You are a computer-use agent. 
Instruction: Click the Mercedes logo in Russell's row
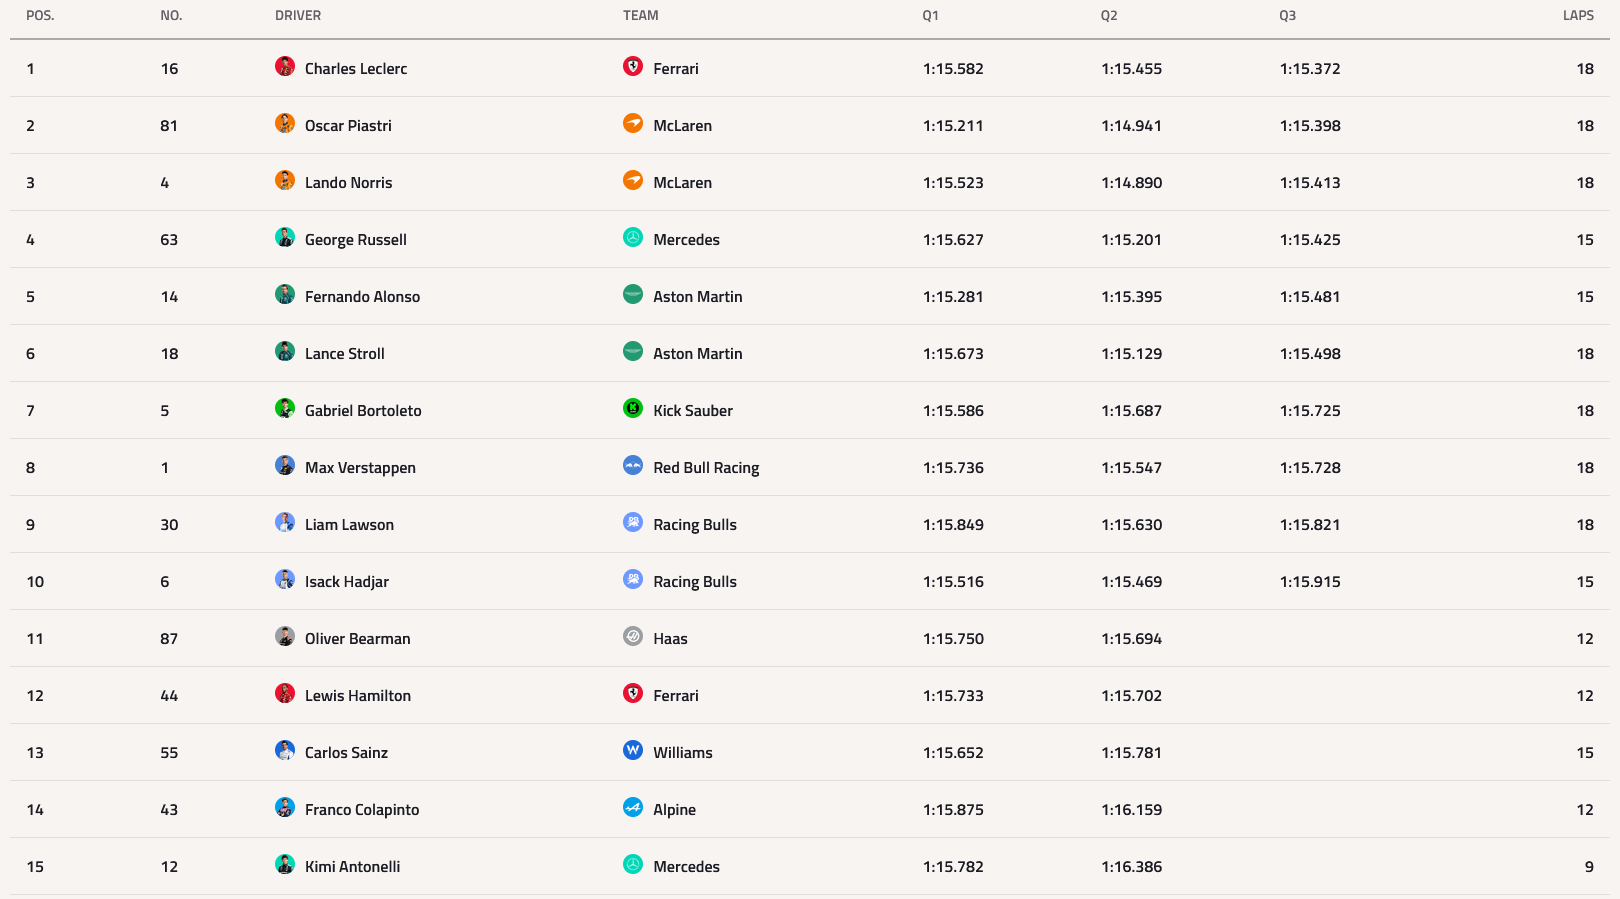tap(633, 237)
